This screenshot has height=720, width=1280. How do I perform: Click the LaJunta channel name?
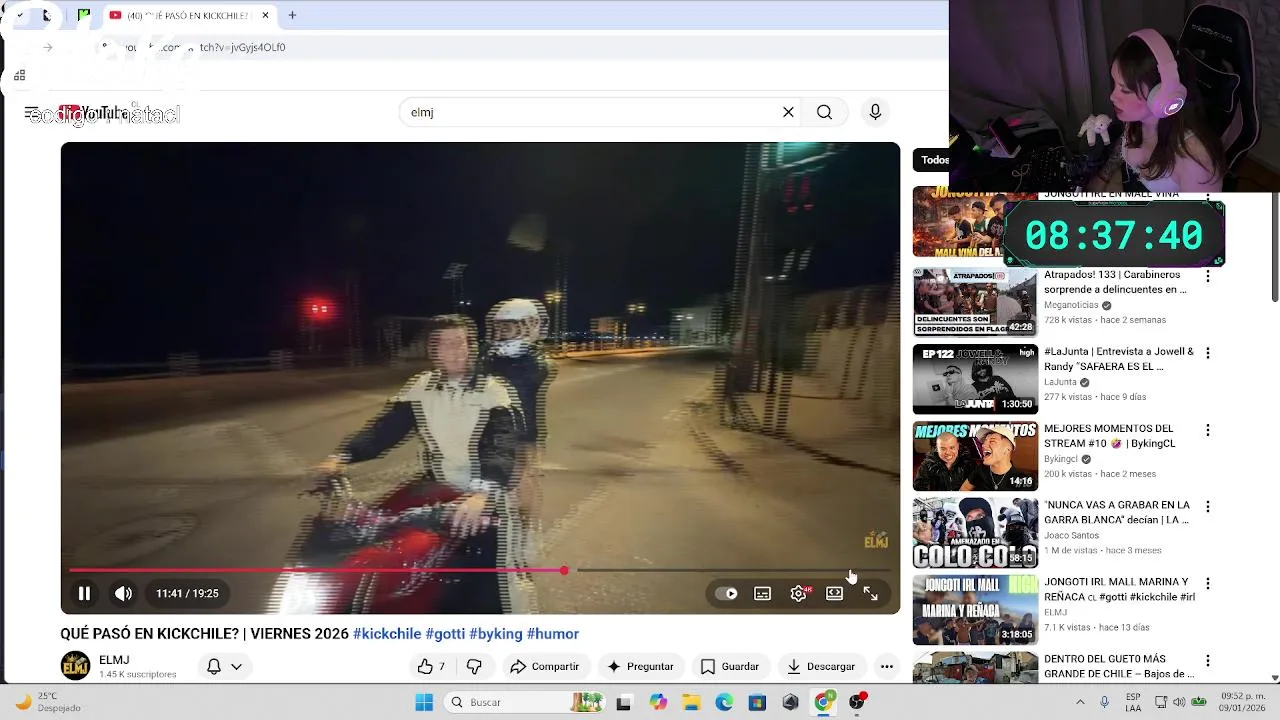(1060, 382)
